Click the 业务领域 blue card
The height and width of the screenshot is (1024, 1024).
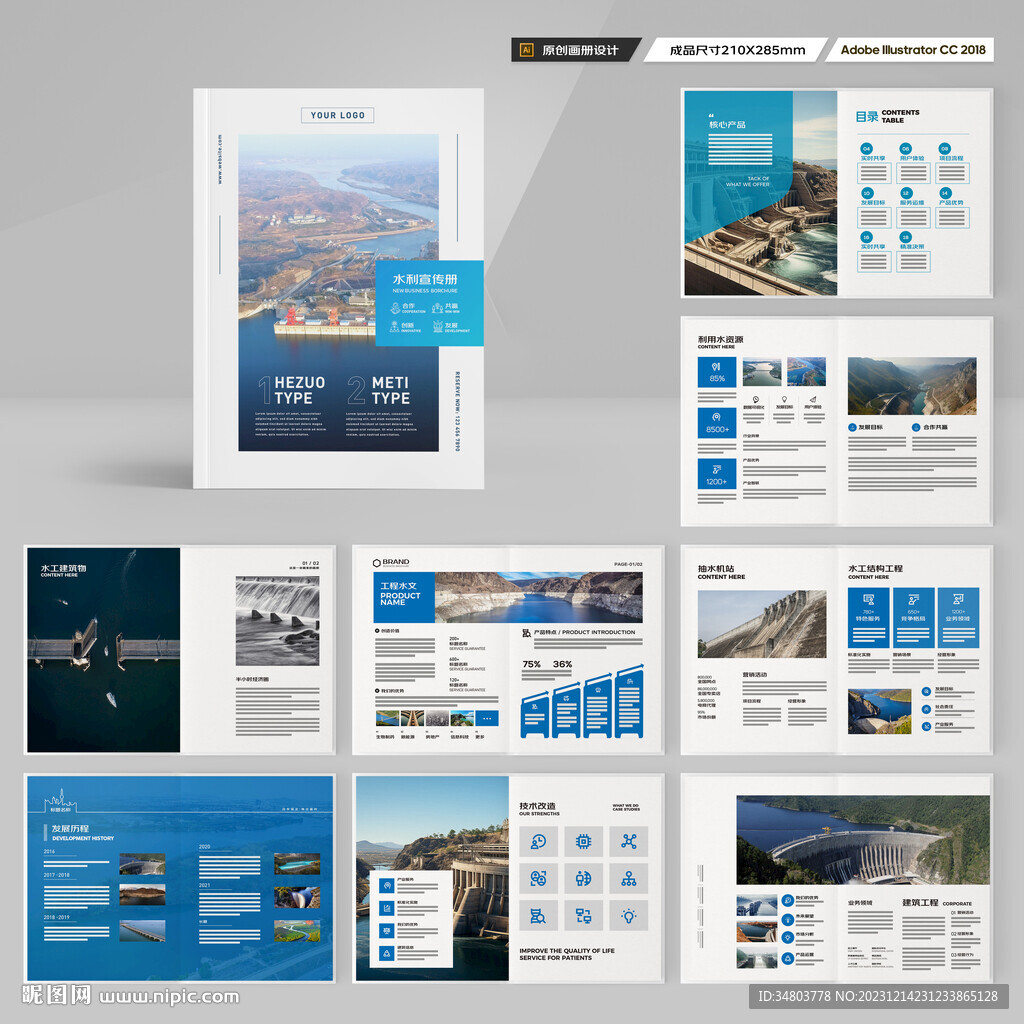[958, 618]
